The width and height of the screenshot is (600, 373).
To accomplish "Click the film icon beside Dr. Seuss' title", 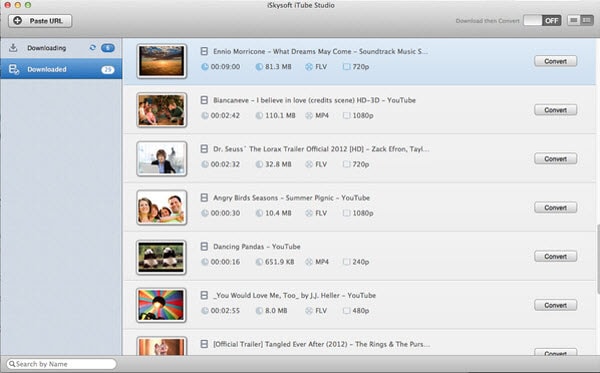I will 204,149.
